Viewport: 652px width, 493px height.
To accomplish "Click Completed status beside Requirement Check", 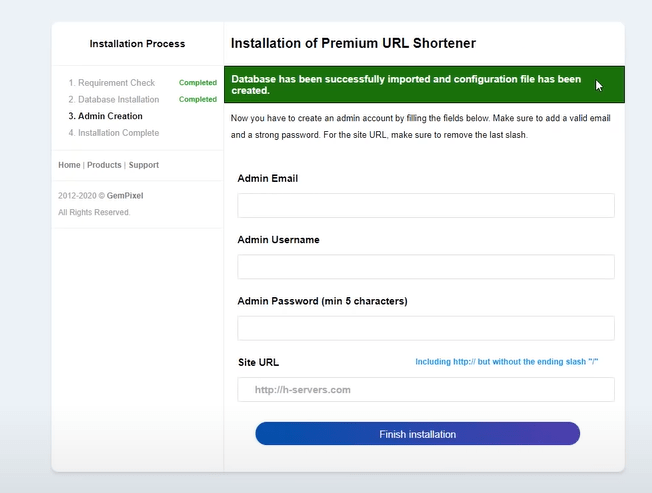I will 198,83.
